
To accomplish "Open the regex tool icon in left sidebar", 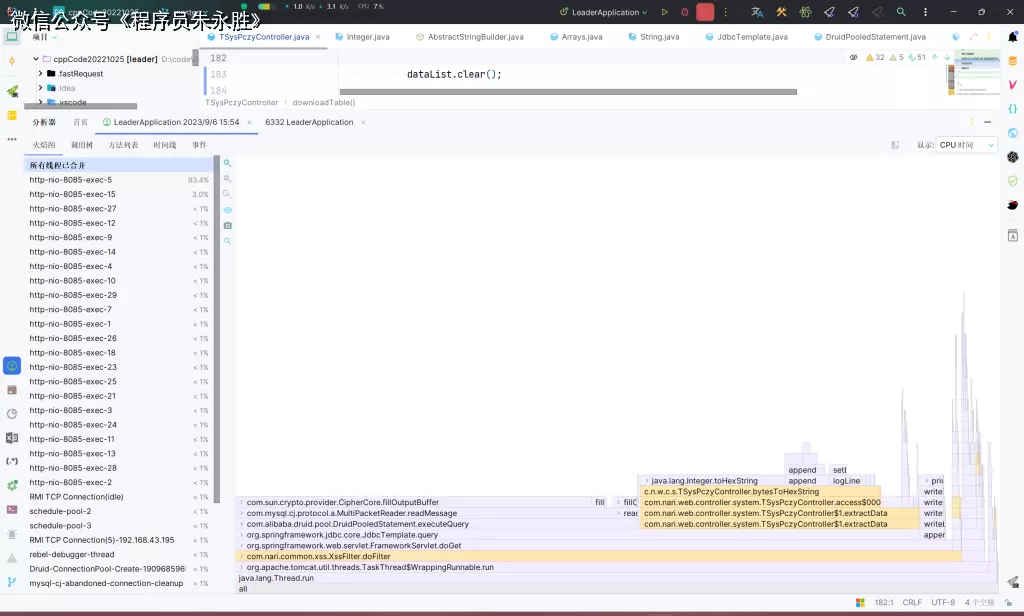I will pos(12,461).
